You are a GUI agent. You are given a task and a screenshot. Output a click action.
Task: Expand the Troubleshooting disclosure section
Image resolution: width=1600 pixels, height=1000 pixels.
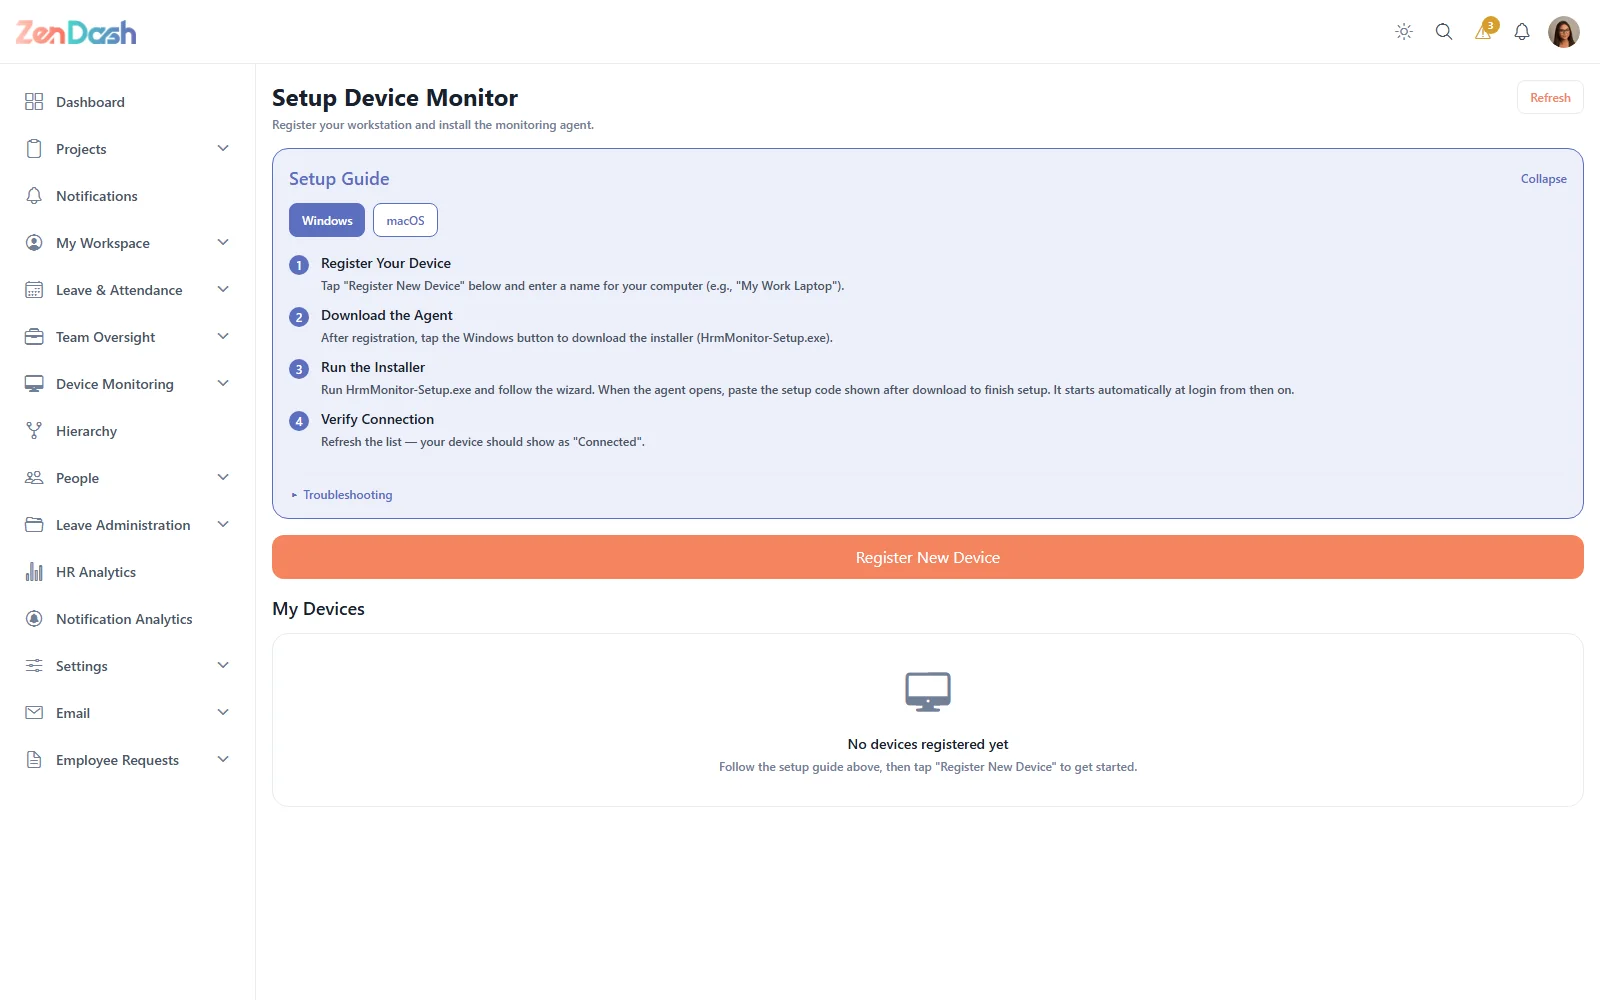(x=342, y=495)
